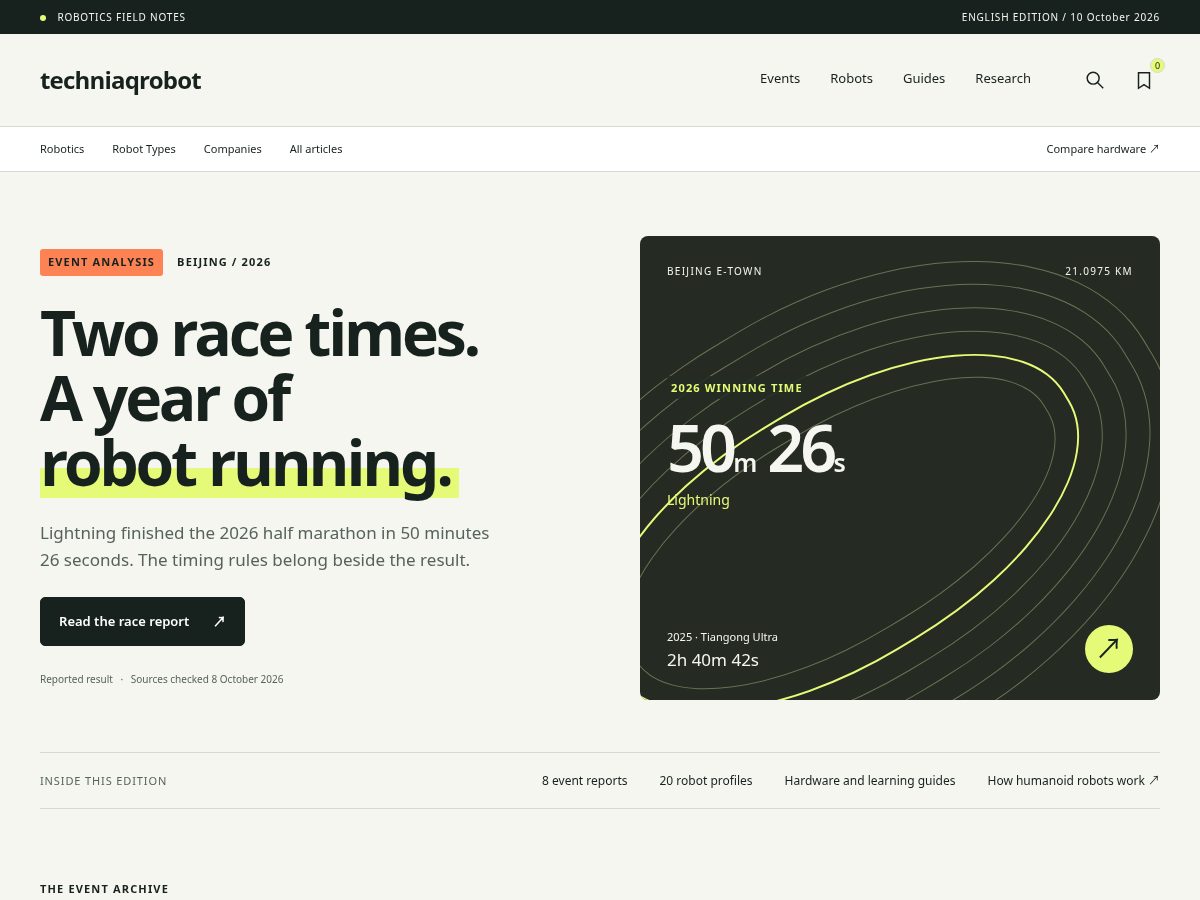1200x900 pixels.
Task: Open the Robots menu item
Action: pyautogui.click(x=851, y=79)
